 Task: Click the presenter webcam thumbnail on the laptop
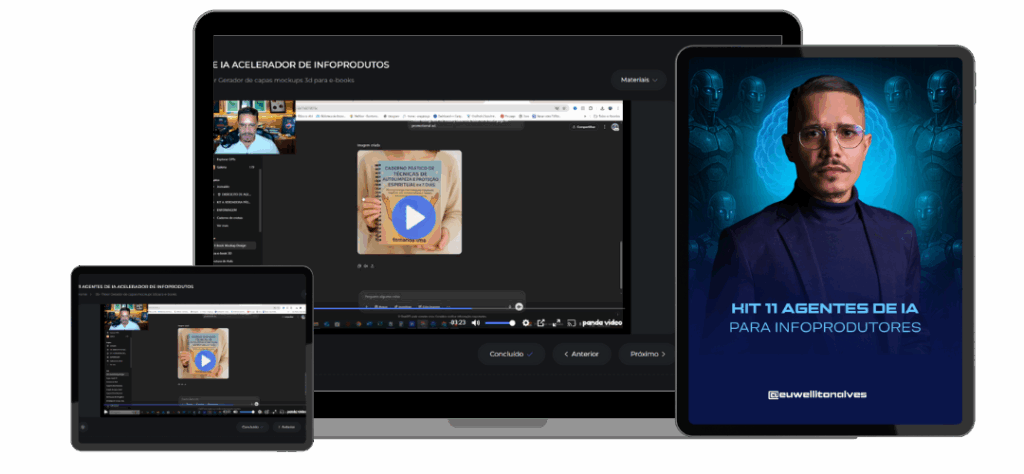click(x=254, y=127)
